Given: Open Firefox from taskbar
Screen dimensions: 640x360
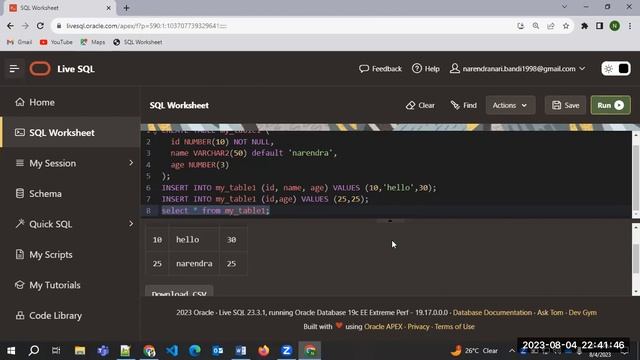Looking at the screenshot, I should (264, 351).
